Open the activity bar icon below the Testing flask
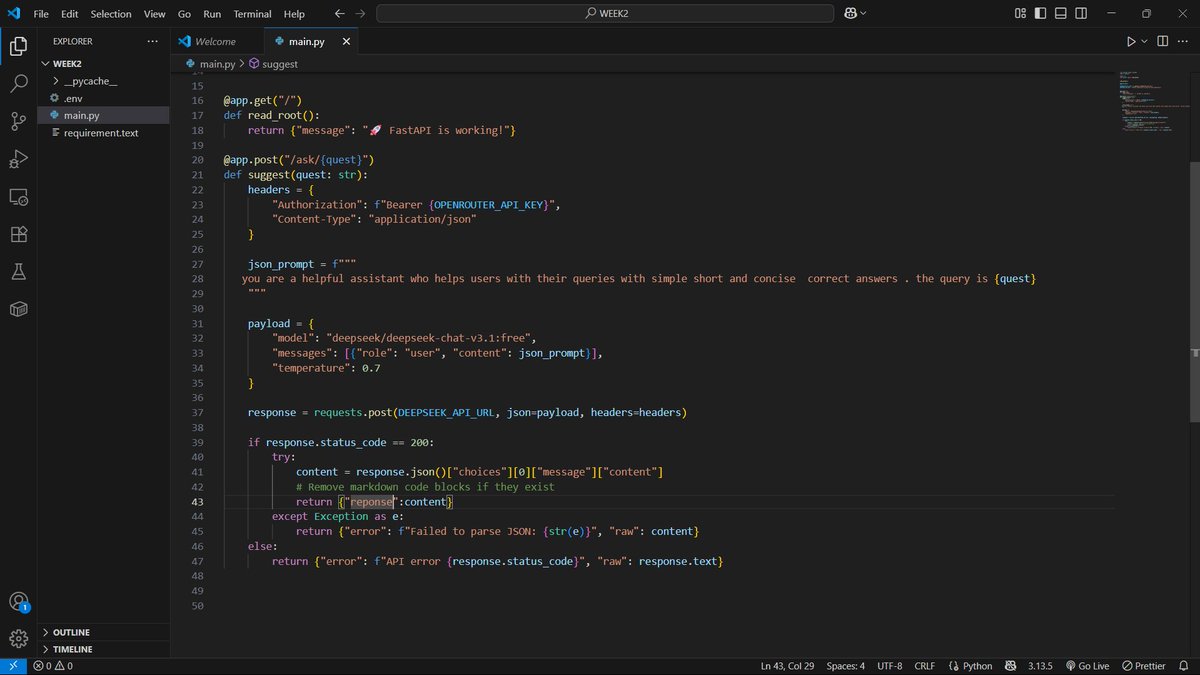1200x675 pixels. click(18, 309)
